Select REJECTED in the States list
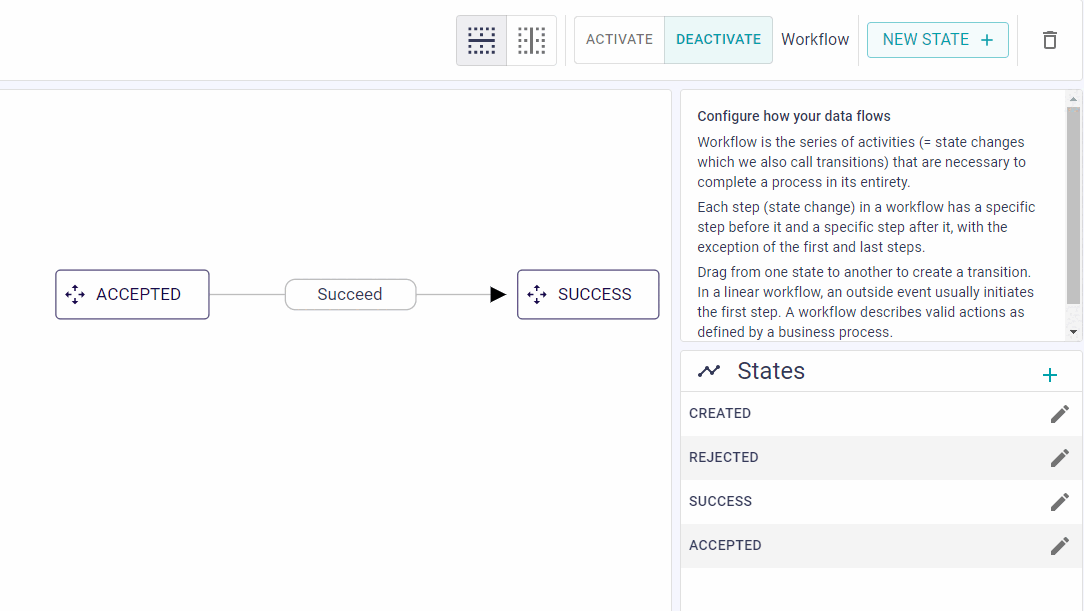Viewport: 1084px width, 611px height. [881, 458]
